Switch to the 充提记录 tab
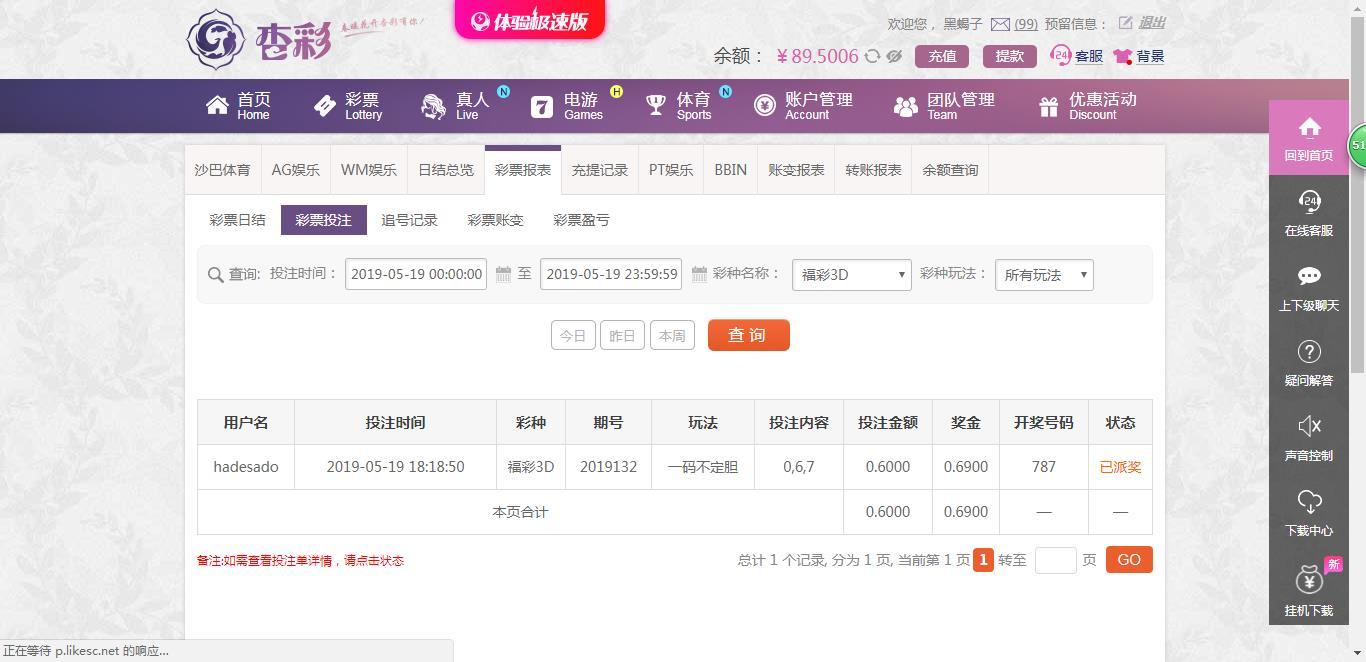The width and height of the screenshot is (1366, 662). click(600, 170)
